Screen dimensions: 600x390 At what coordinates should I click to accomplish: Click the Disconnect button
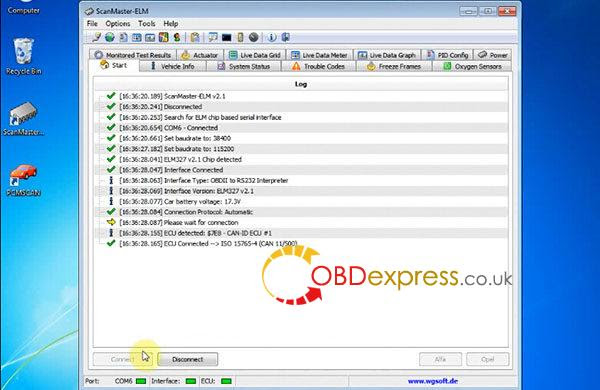188,359
